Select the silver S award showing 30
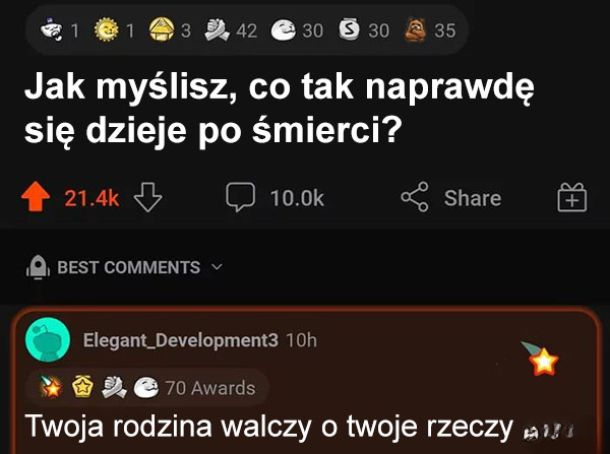610x454 pixels. (348, 30)
